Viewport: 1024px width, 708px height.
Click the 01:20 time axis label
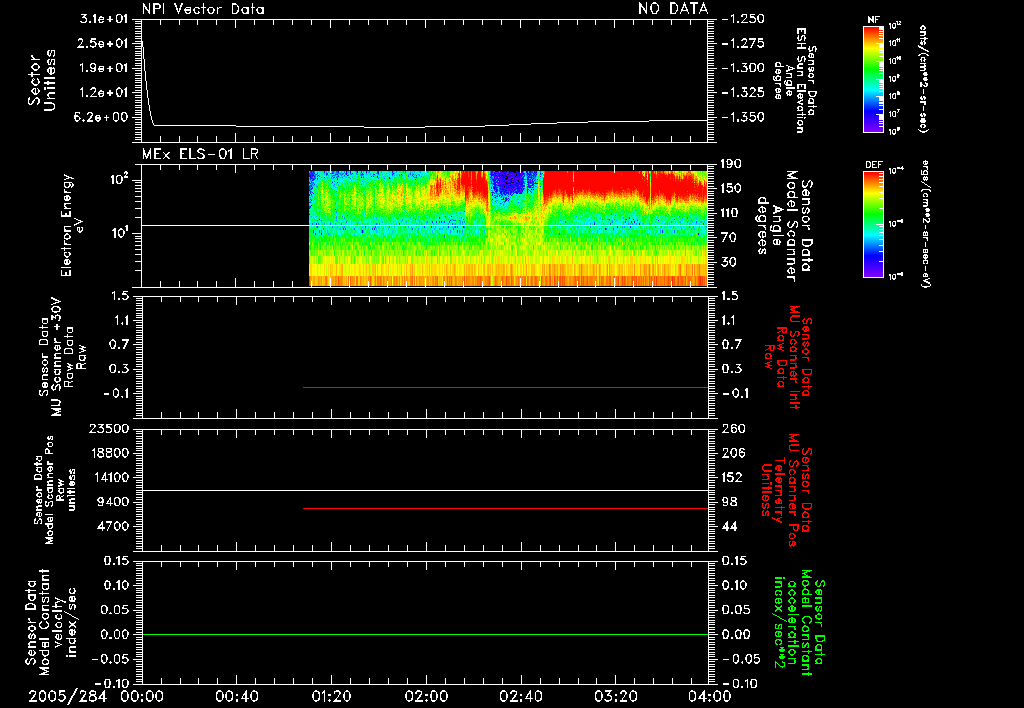pyautogui.click(x=331, y=696)
